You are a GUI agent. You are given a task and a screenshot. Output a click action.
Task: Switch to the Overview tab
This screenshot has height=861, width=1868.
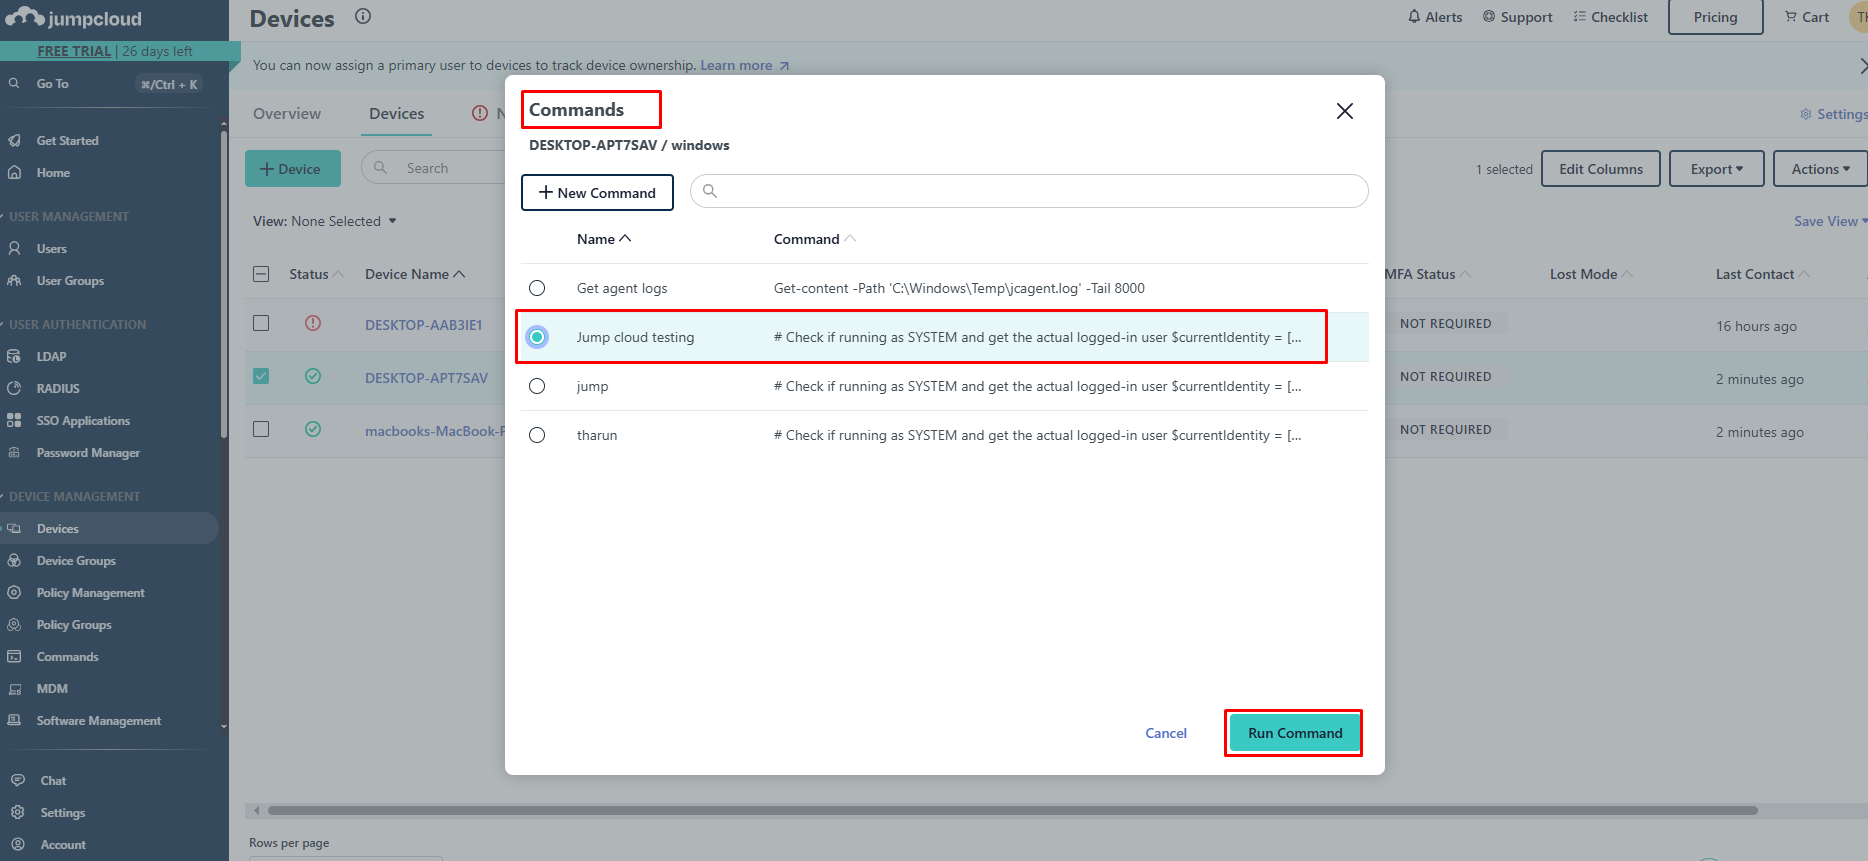pos(287,114)
